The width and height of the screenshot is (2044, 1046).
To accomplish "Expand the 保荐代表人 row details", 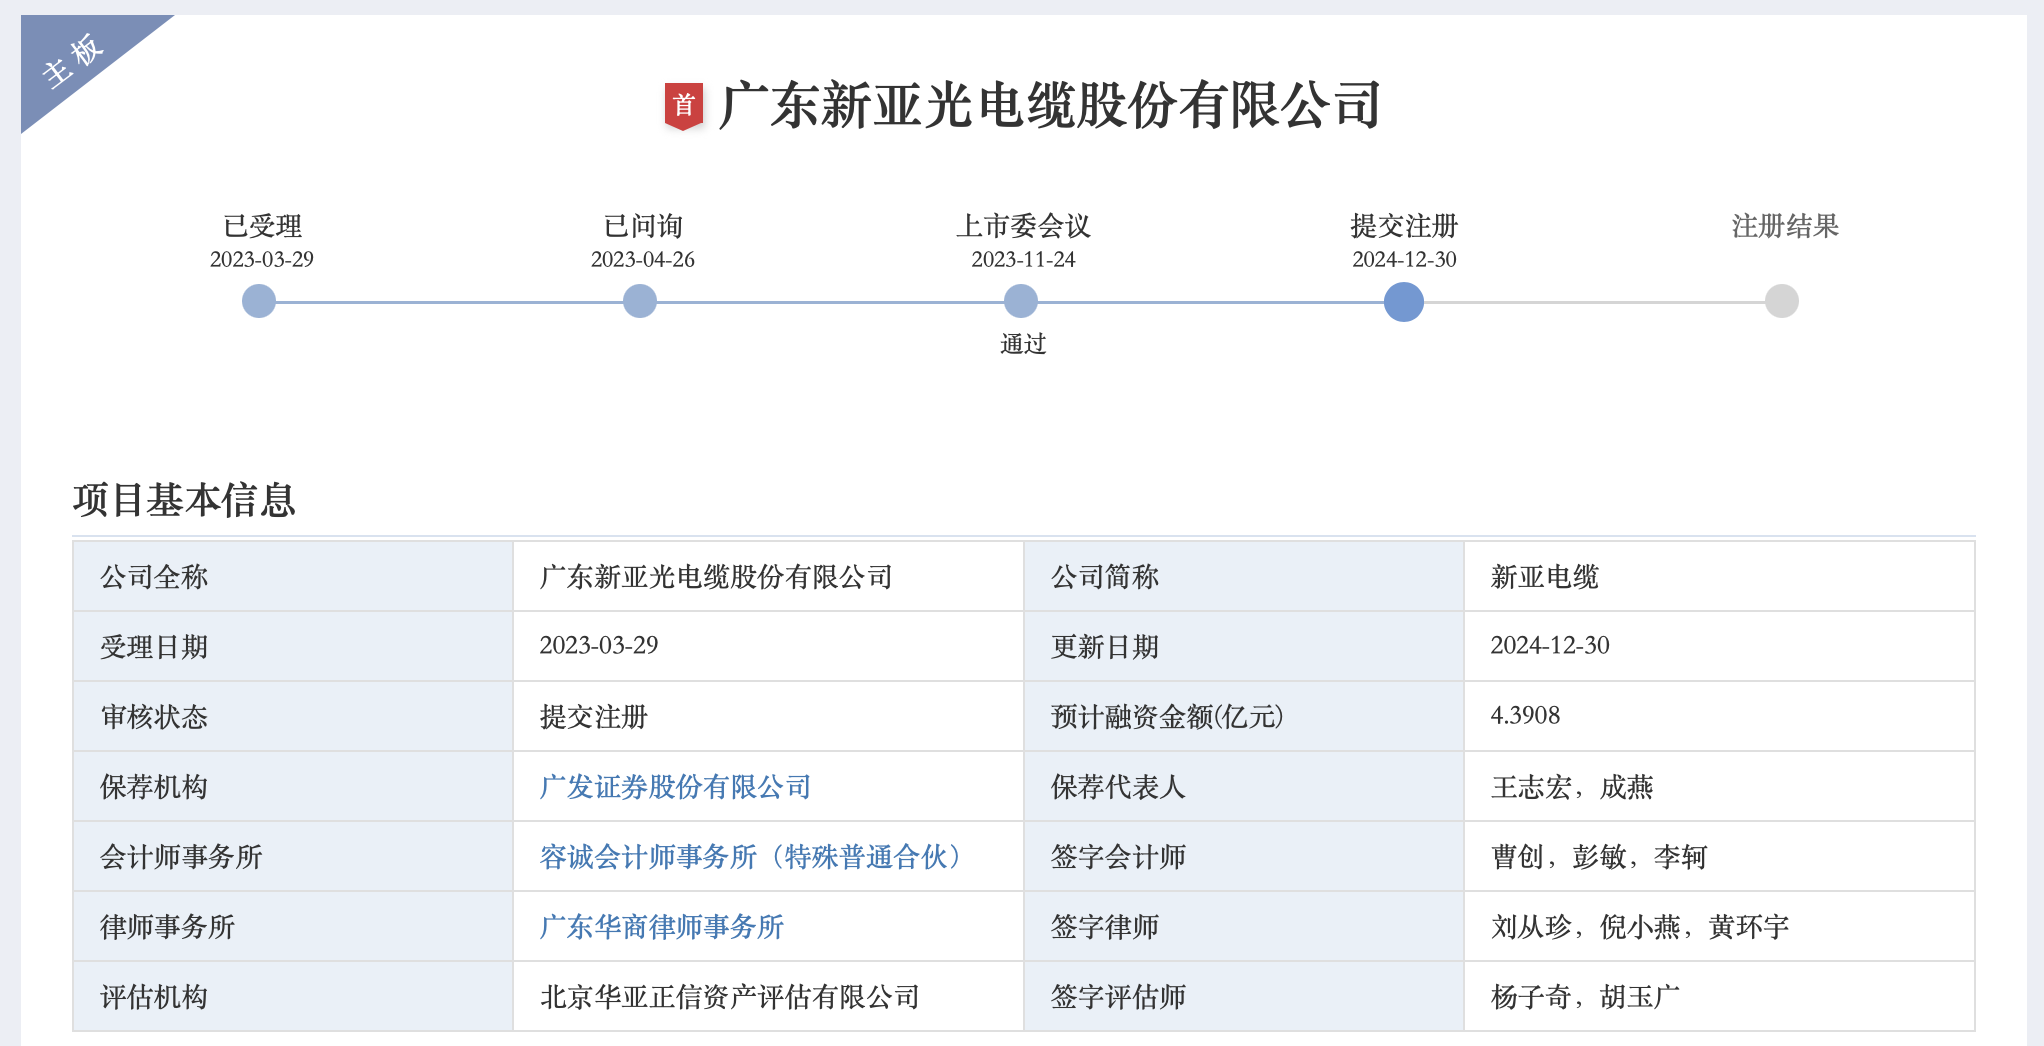I will click(x=1118, y=787).
